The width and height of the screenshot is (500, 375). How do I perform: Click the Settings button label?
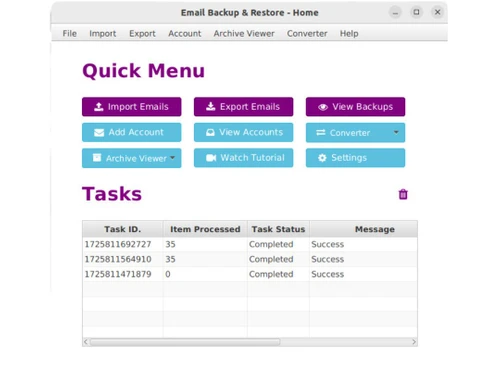(349, 158)
